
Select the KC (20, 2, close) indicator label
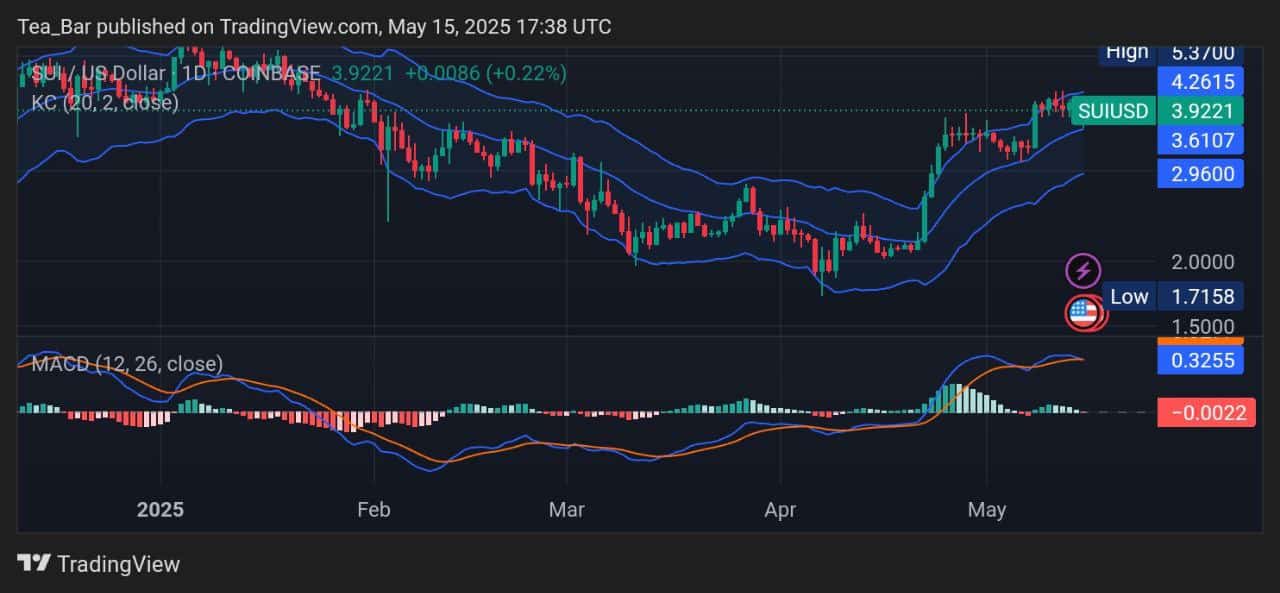click(x=98, y=102)
